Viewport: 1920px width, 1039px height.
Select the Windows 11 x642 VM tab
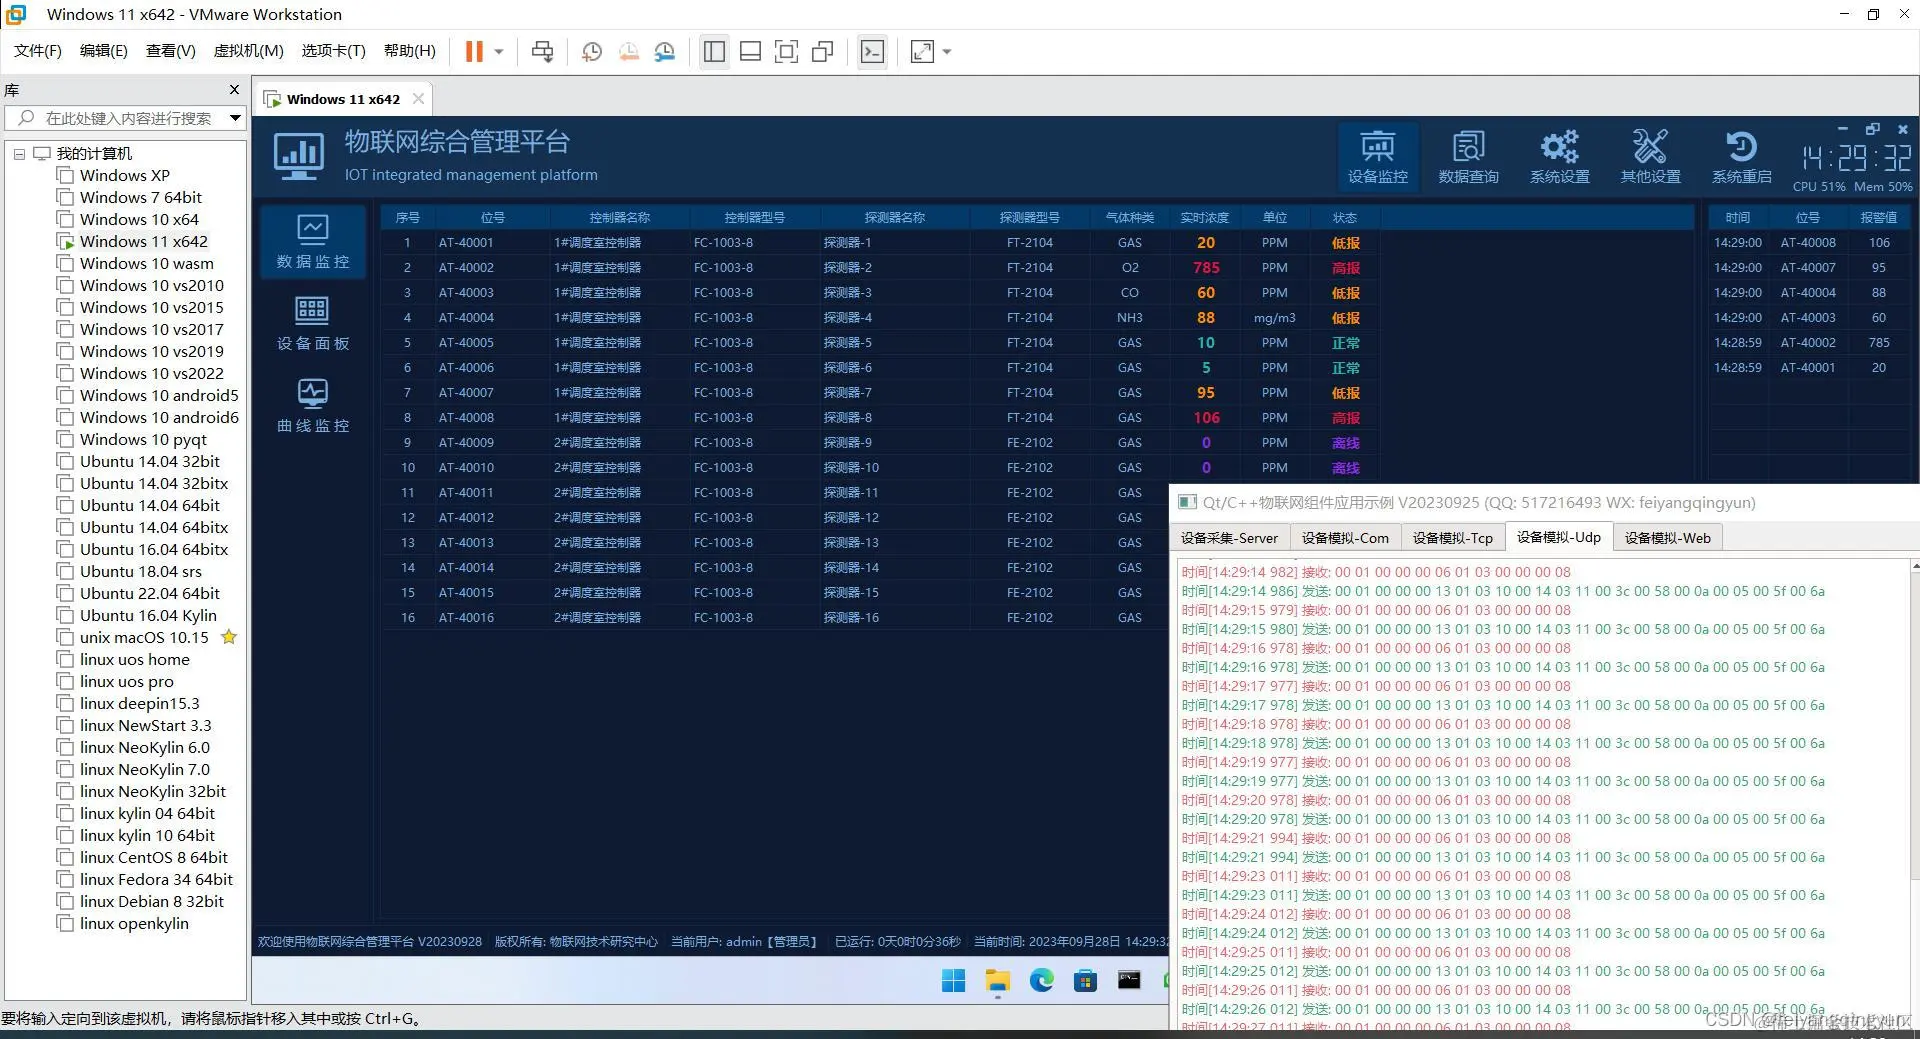343,99
